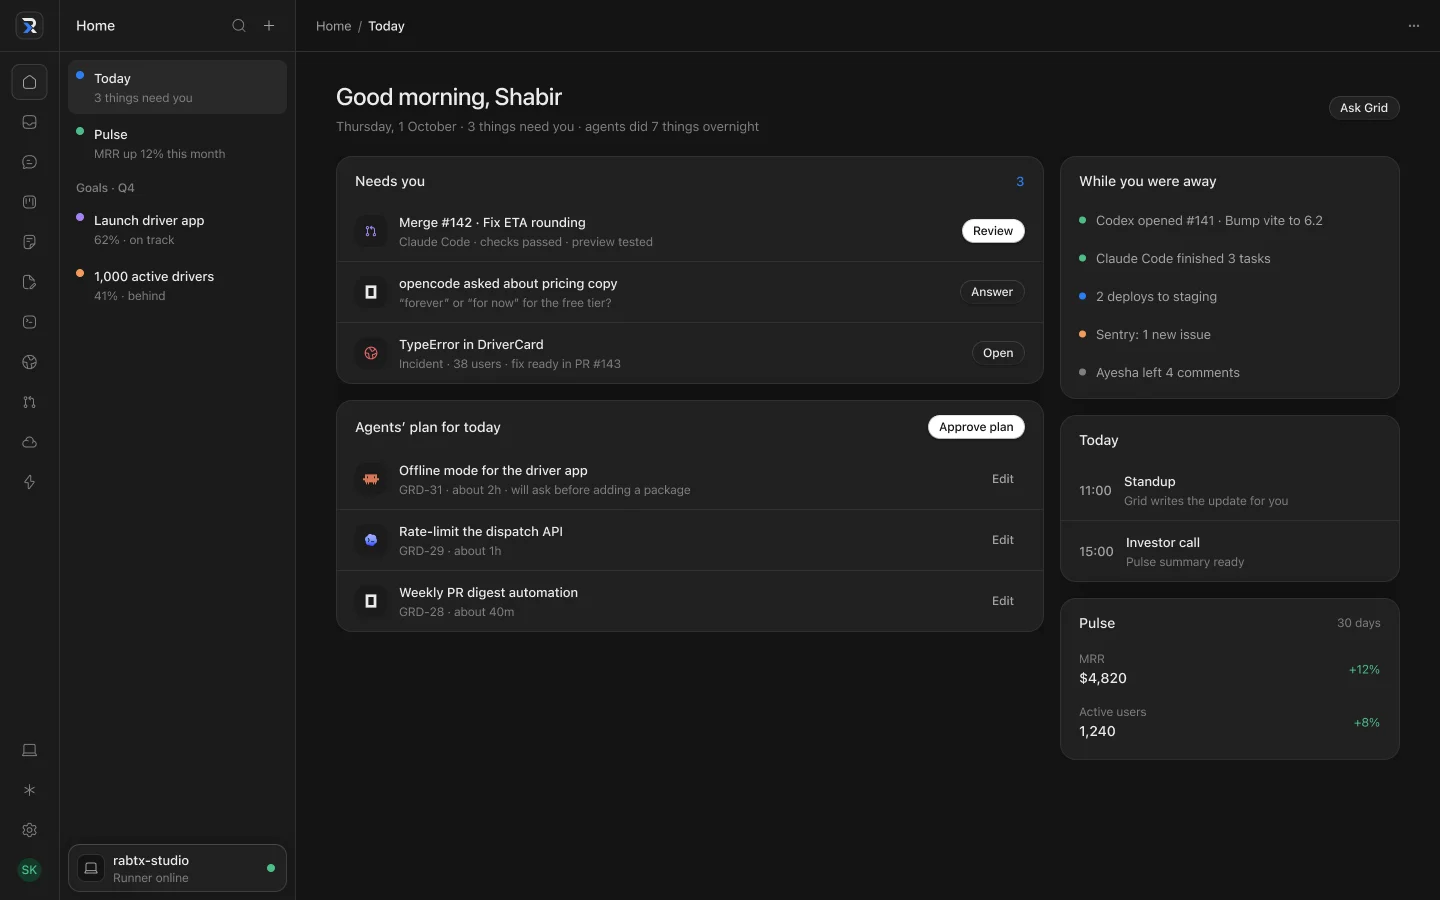The height and width of the screenshot is (900, 1440).
Task: Open the pull requests icon in sidebar
Action: [29, 402]
